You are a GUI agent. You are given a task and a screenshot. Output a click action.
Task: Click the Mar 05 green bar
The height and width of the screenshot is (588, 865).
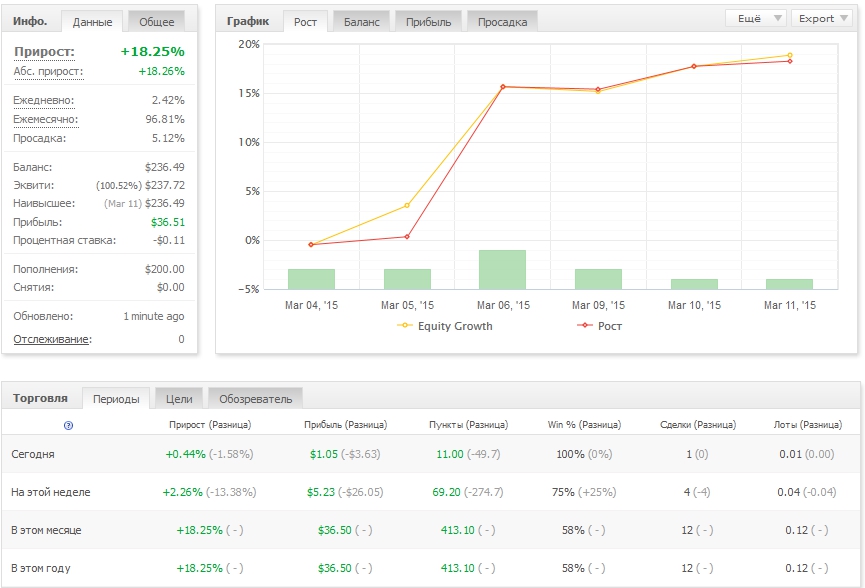pyautogui.click(x=407, y=279)
